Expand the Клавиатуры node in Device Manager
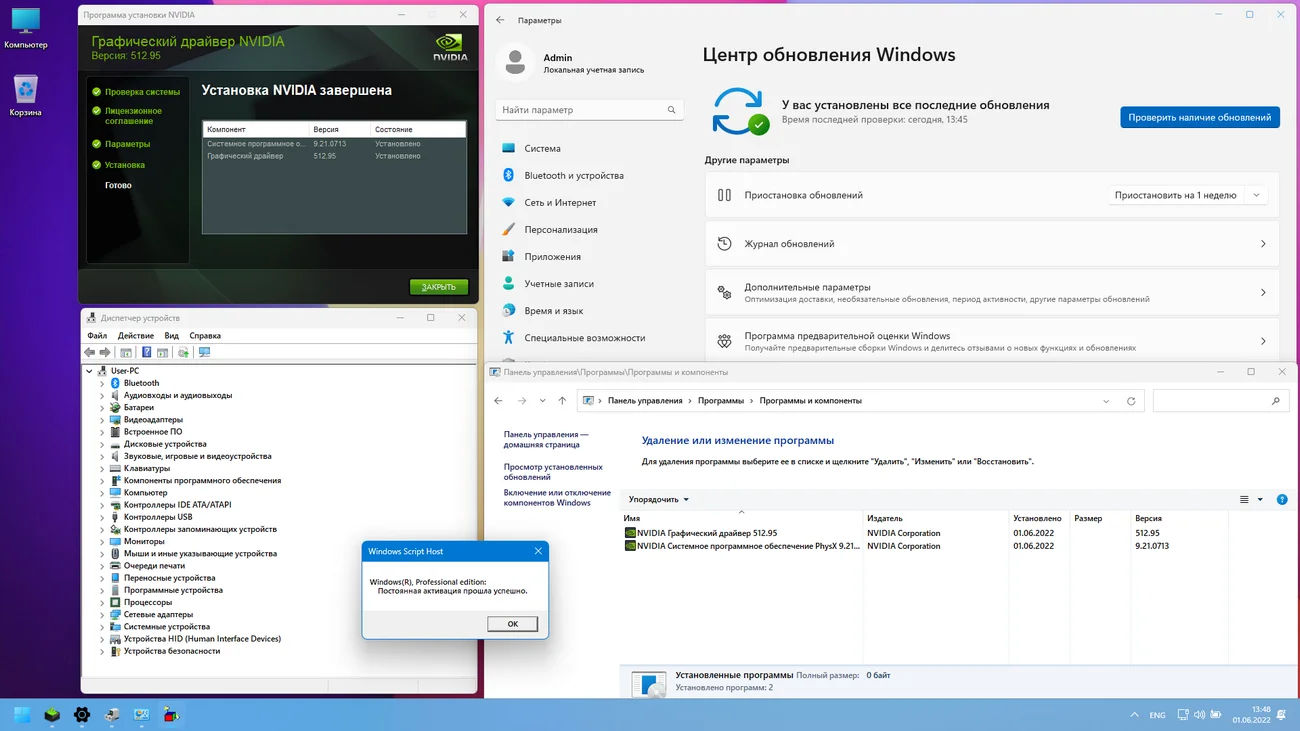The height and width of the screenshot is (731, 1300). click(x=102, y=468)
